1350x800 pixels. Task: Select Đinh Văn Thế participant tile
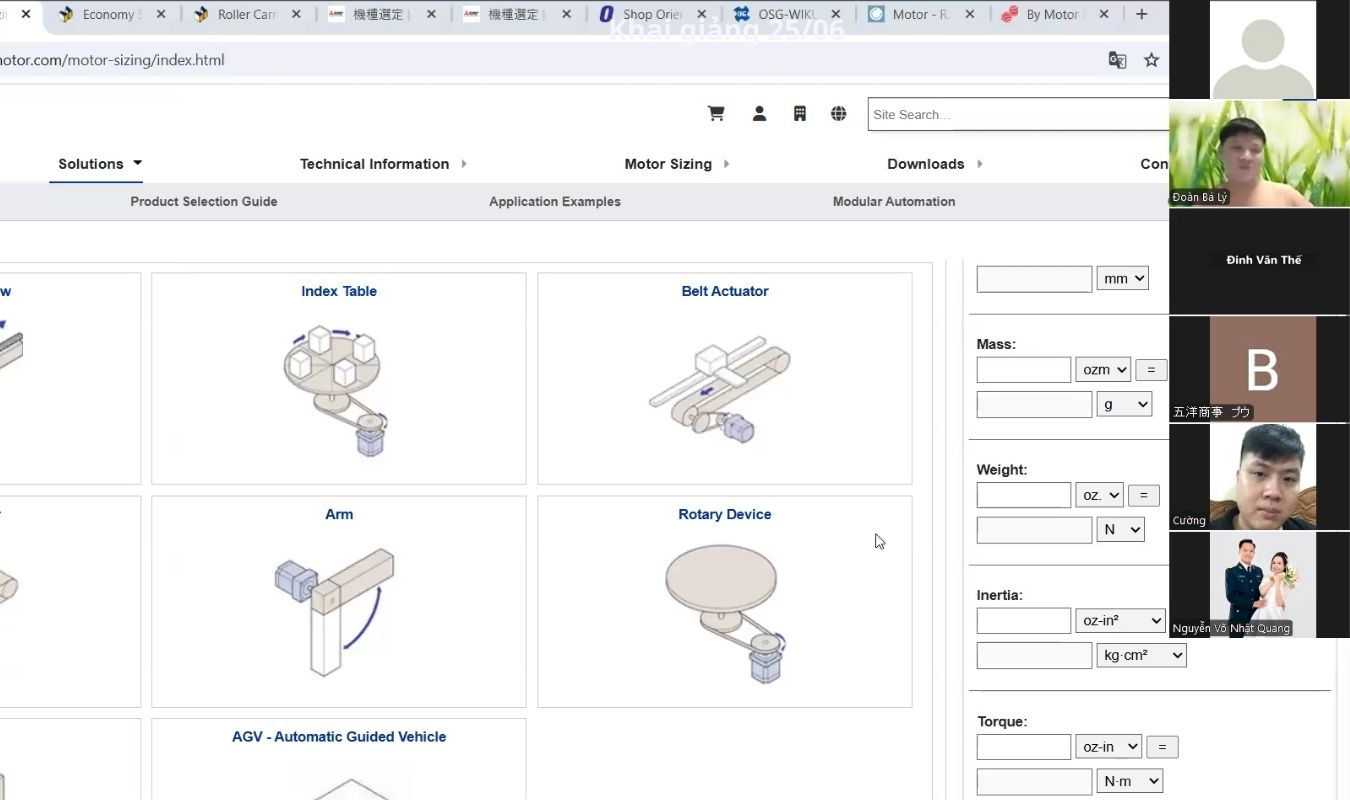(x=1259, y=261)
